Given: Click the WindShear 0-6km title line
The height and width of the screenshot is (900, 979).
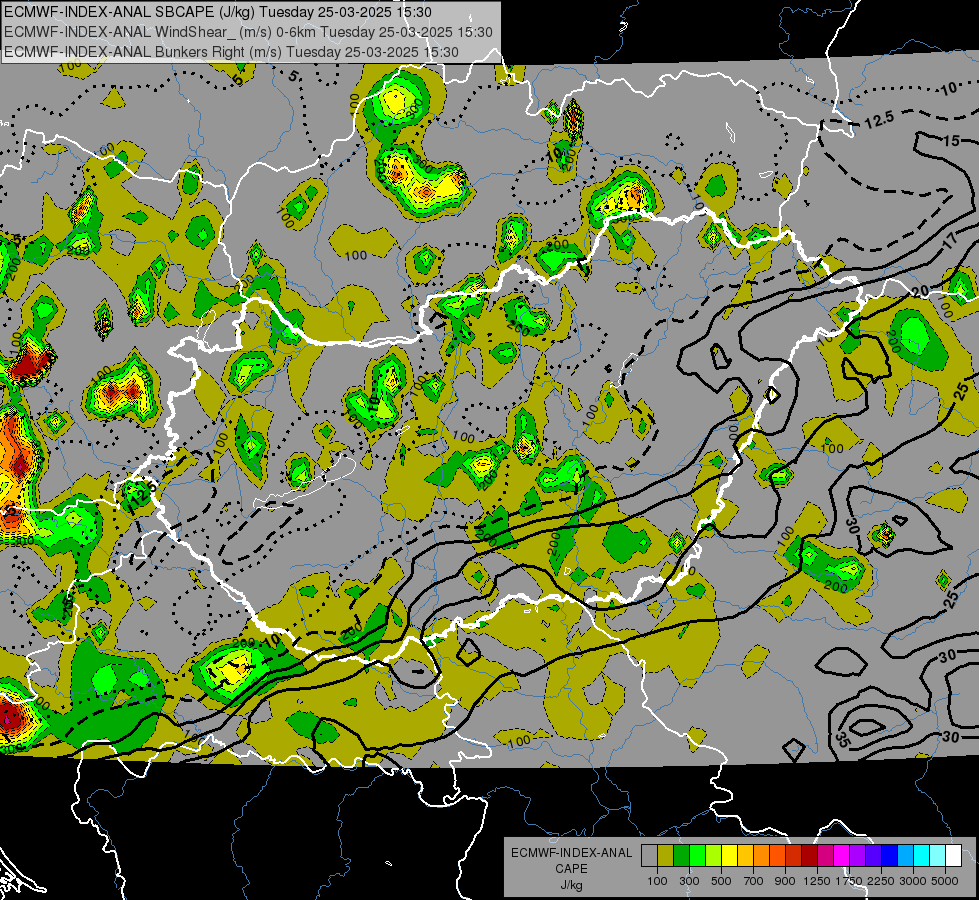Looking at the screenshot, I should (248, 32).
